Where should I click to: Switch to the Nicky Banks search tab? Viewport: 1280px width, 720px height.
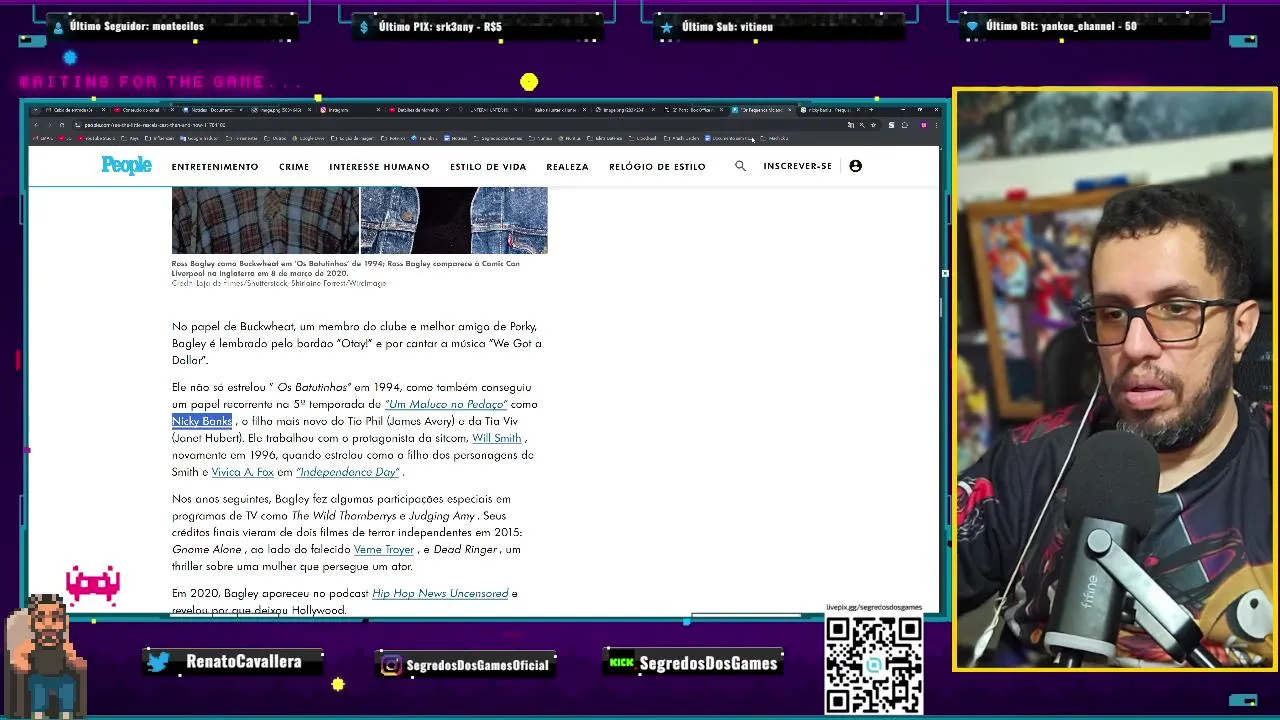(832, 110)
